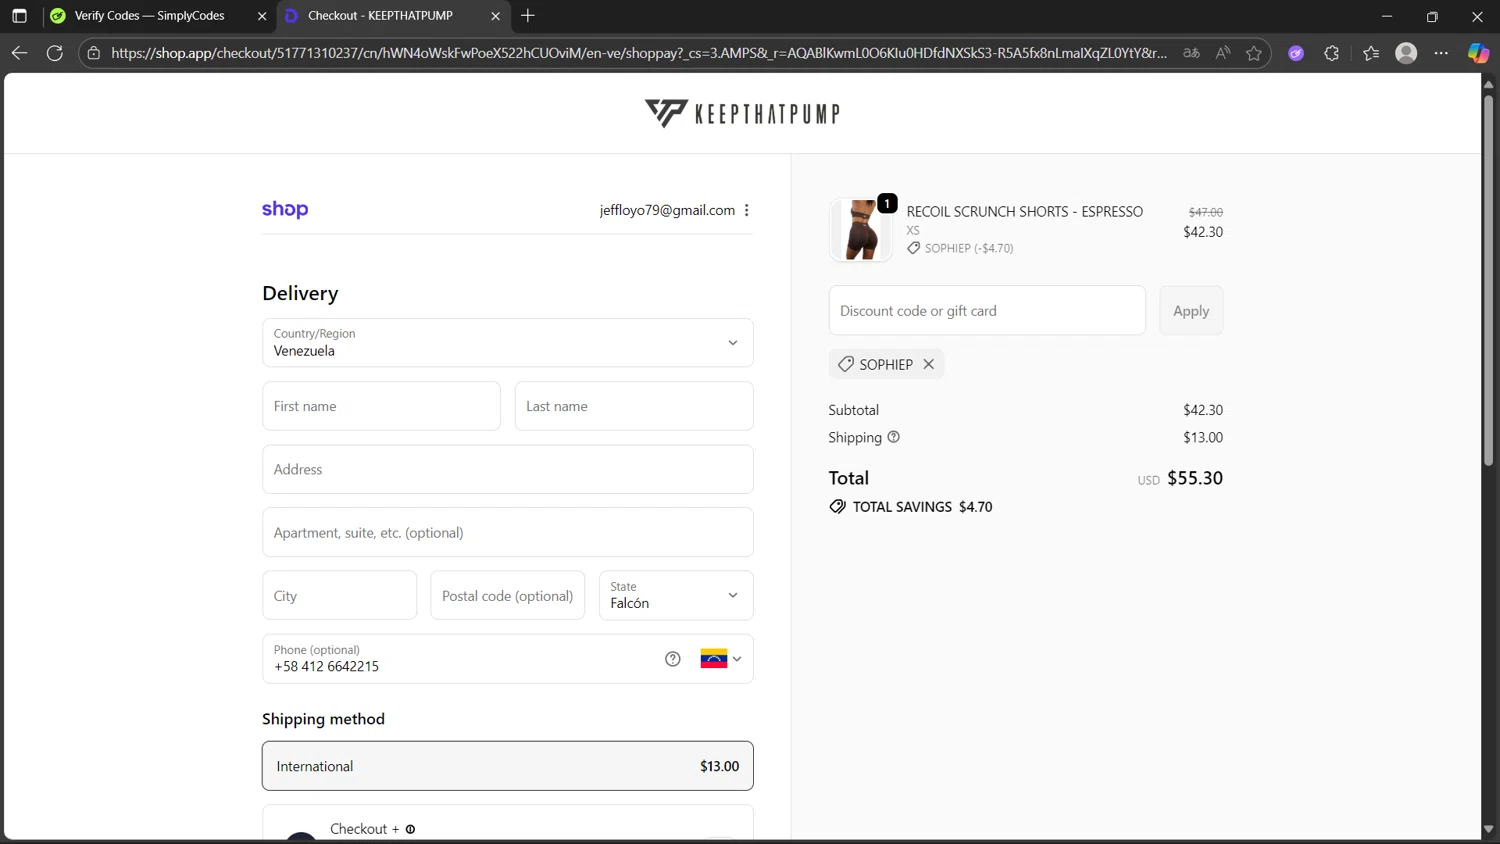This screenshot has width=1500, height=844.
Task: Click the page vertical scrollbar
Action: [1488, 280]
